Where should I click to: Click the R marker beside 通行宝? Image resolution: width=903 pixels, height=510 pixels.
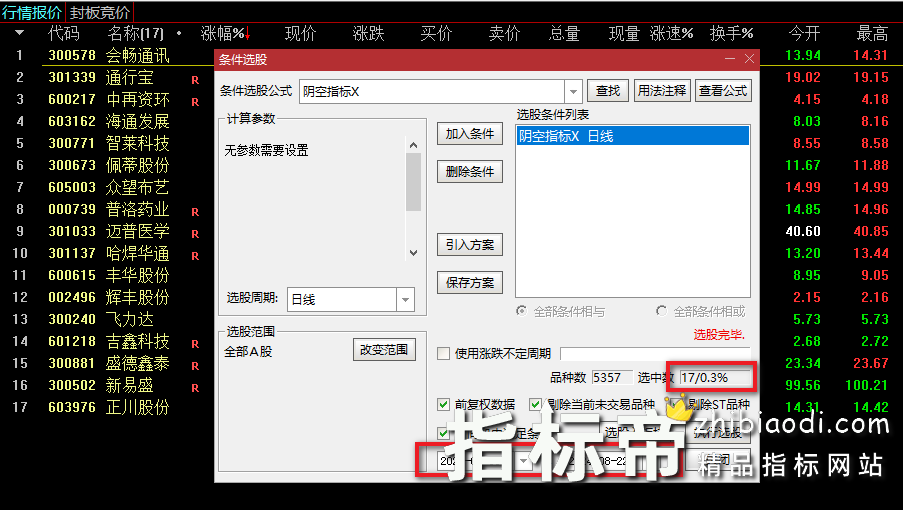tap(195, 80)
